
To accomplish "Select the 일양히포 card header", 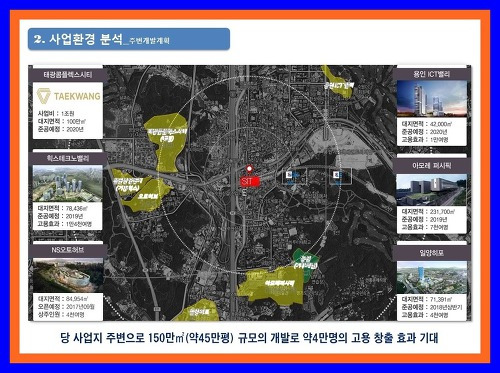I will pos(431,253).
